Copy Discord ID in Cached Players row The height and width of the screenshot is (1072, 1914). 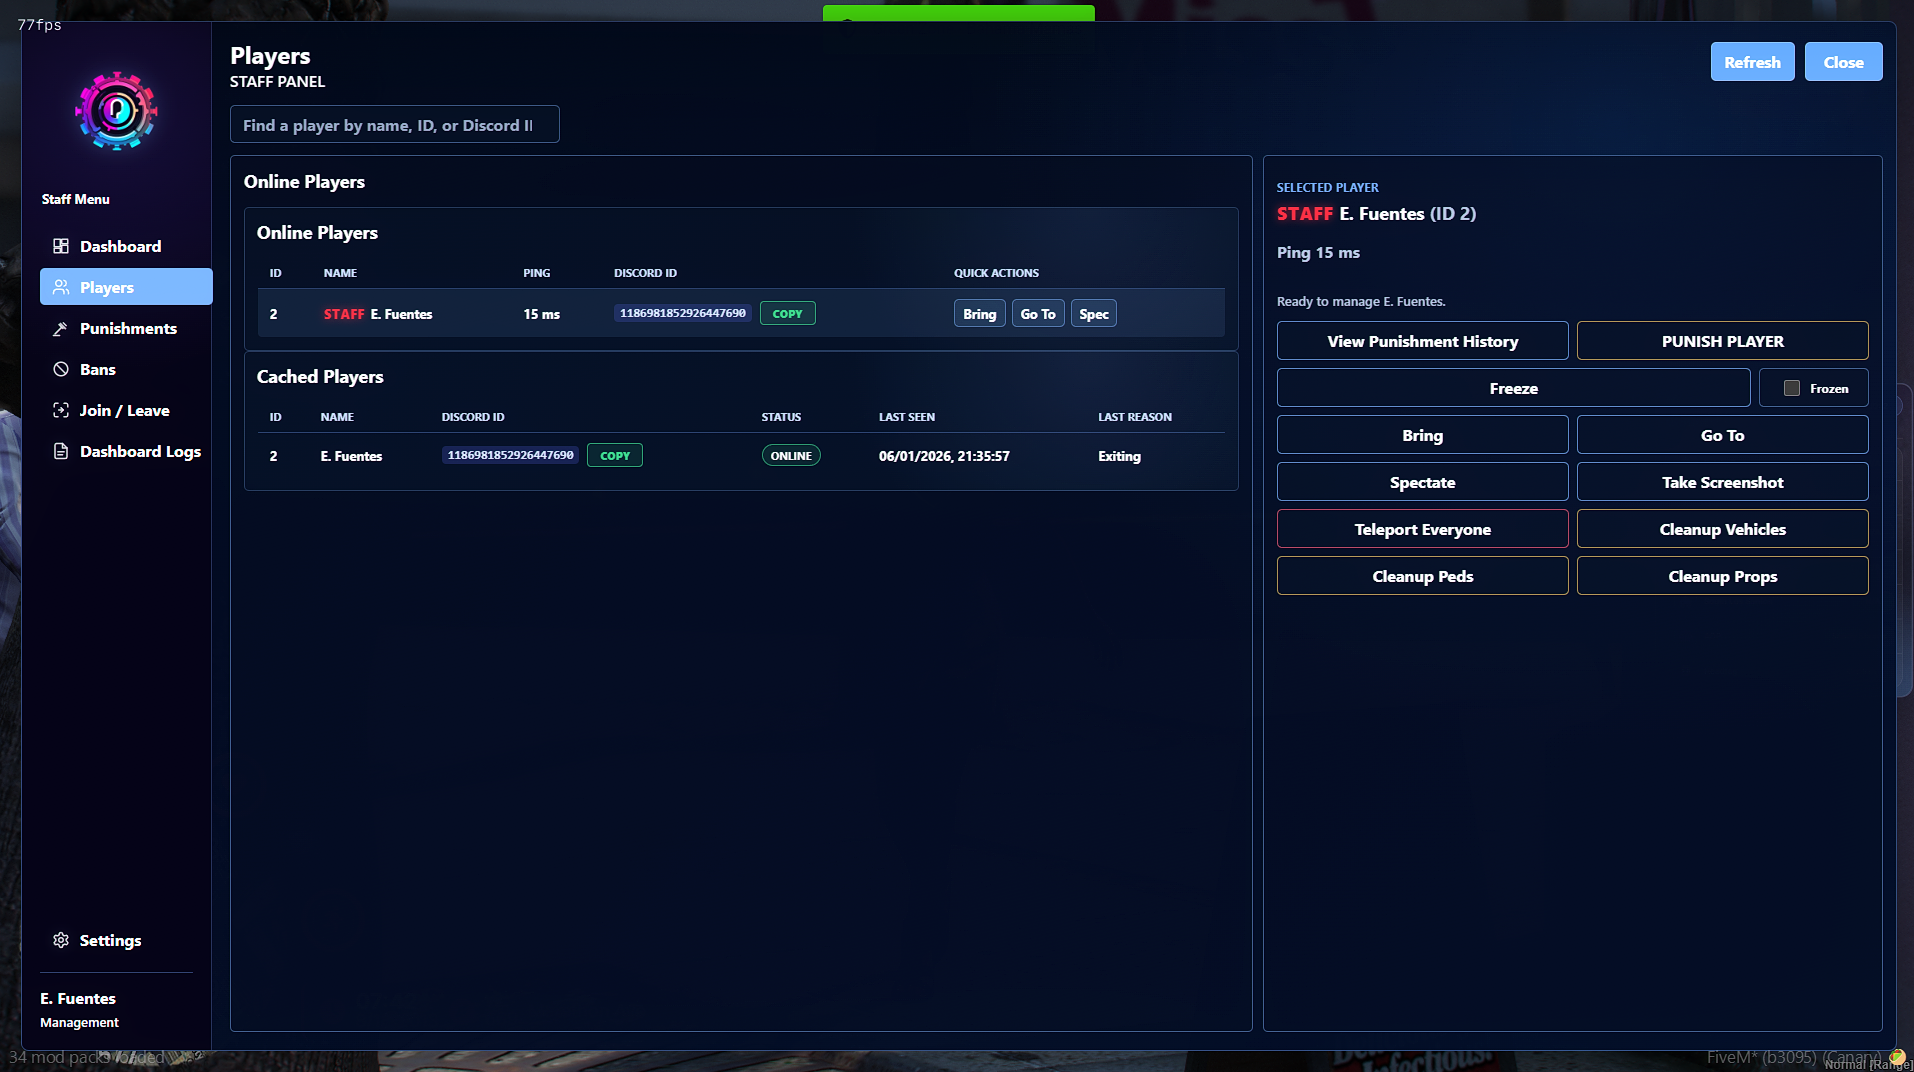(x=615, y=455)
